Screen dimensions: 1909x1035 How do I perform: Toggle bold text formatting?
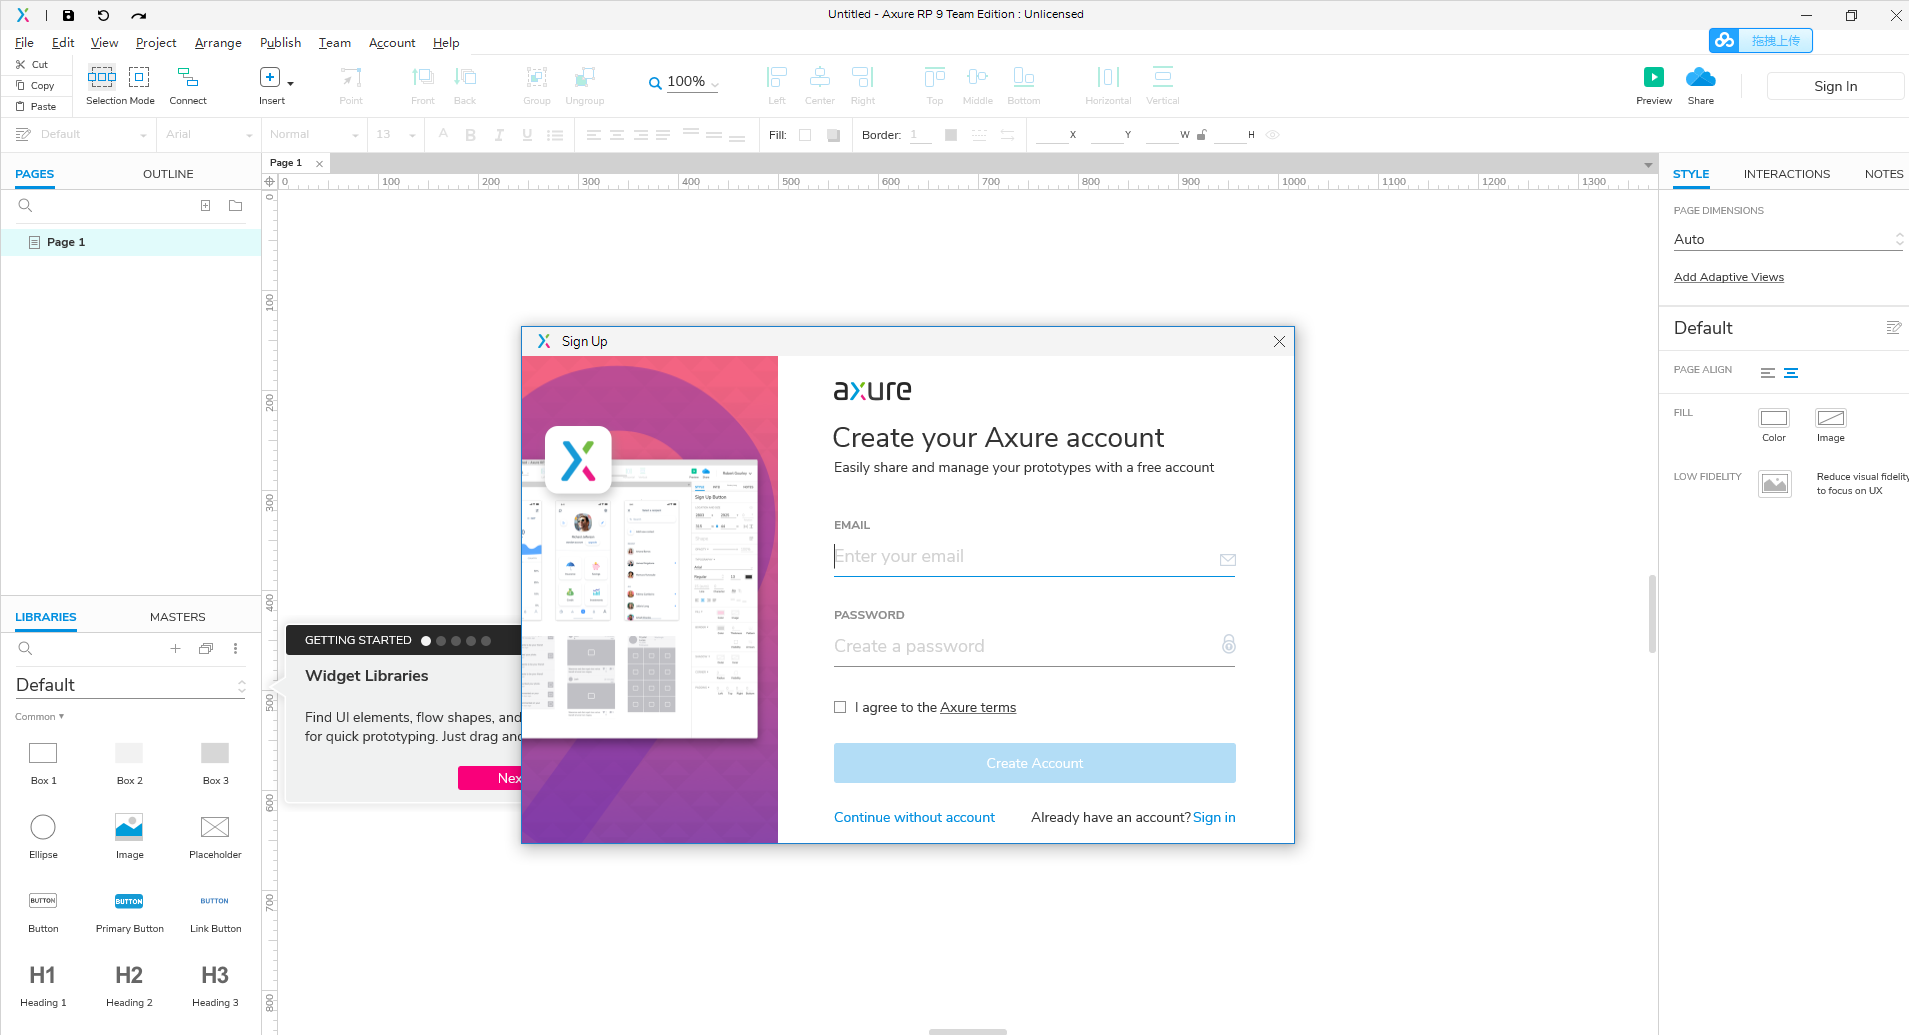[470, 134]
